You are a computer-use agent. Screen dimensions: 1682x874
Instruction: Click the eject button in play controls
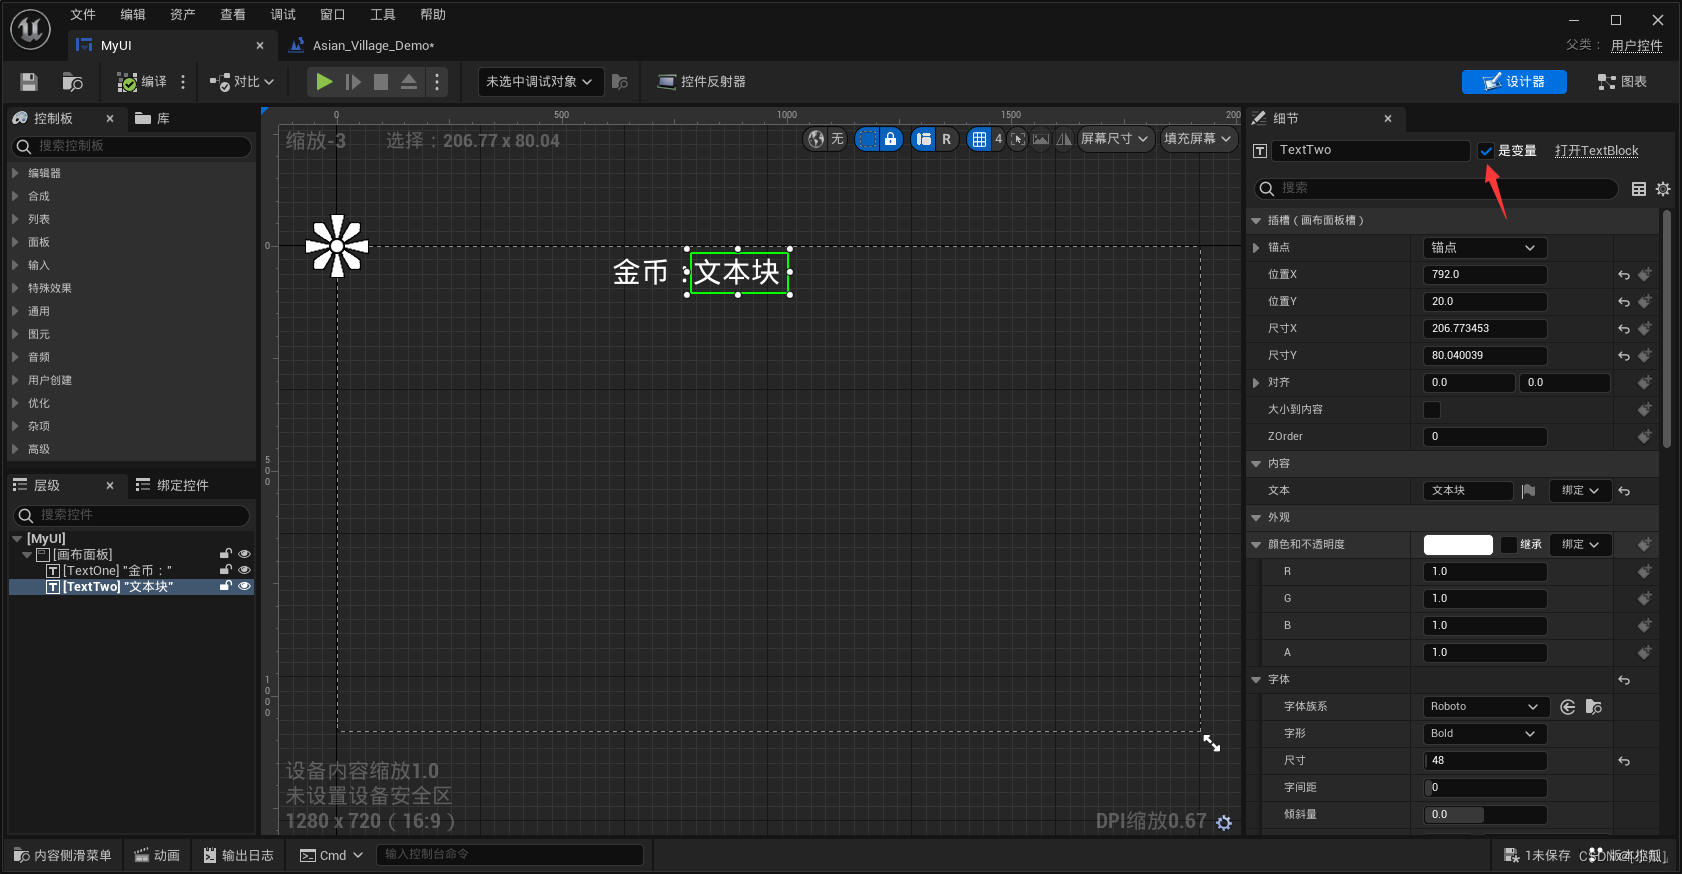[x=409, y=82]
